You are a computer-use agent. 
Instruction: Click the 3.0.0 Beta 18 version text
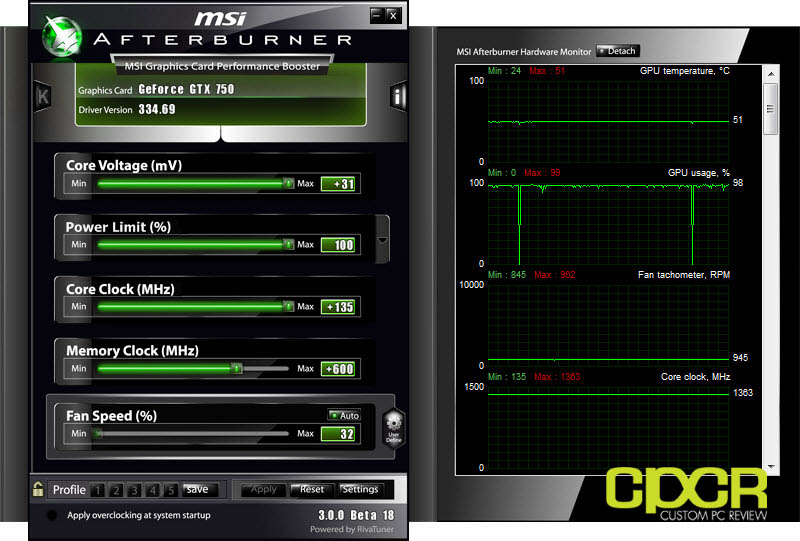356,515
